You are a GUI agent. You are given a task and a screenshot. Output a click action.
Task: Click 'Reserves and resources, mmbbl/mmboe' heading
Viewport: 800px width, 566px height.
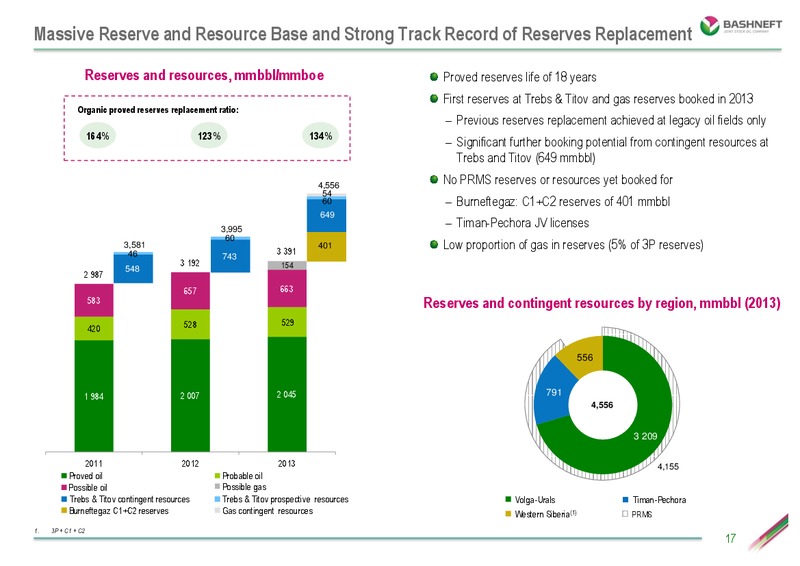204,75
